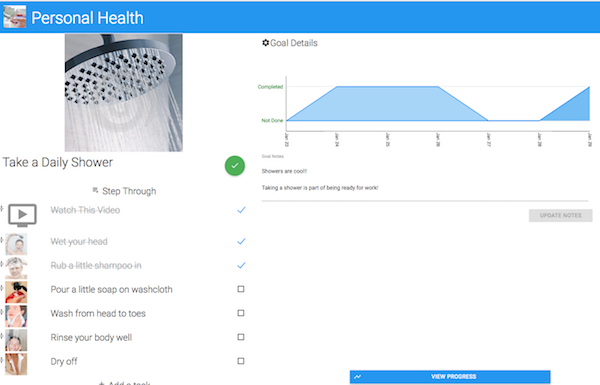
Task: Click the View Progress button
Action: [450, 377]
